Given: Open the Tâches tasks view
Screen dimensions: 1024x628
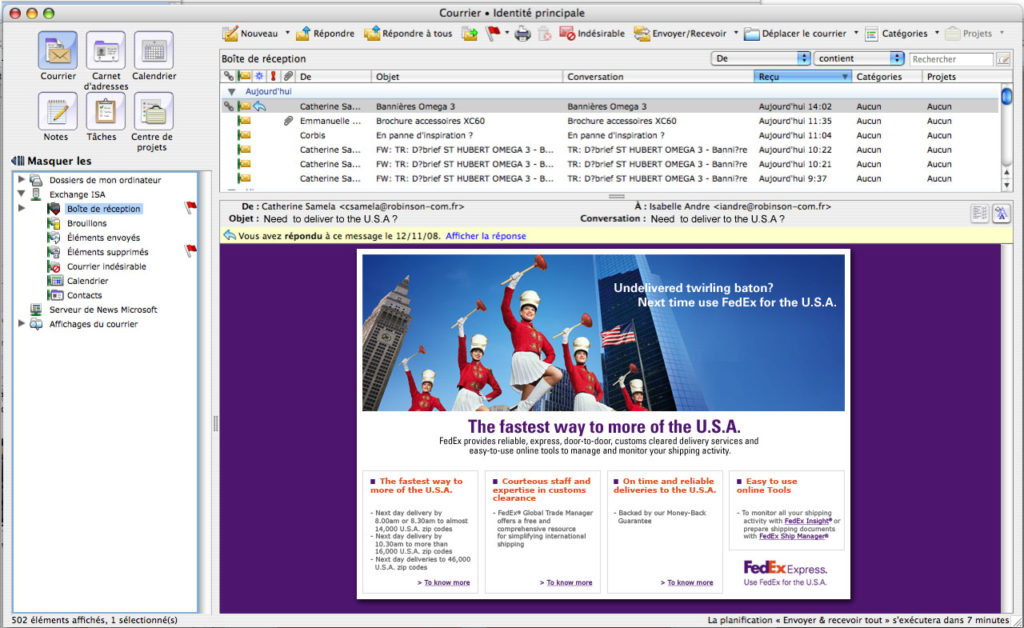Looking at the screenshot, I should 104,116.
